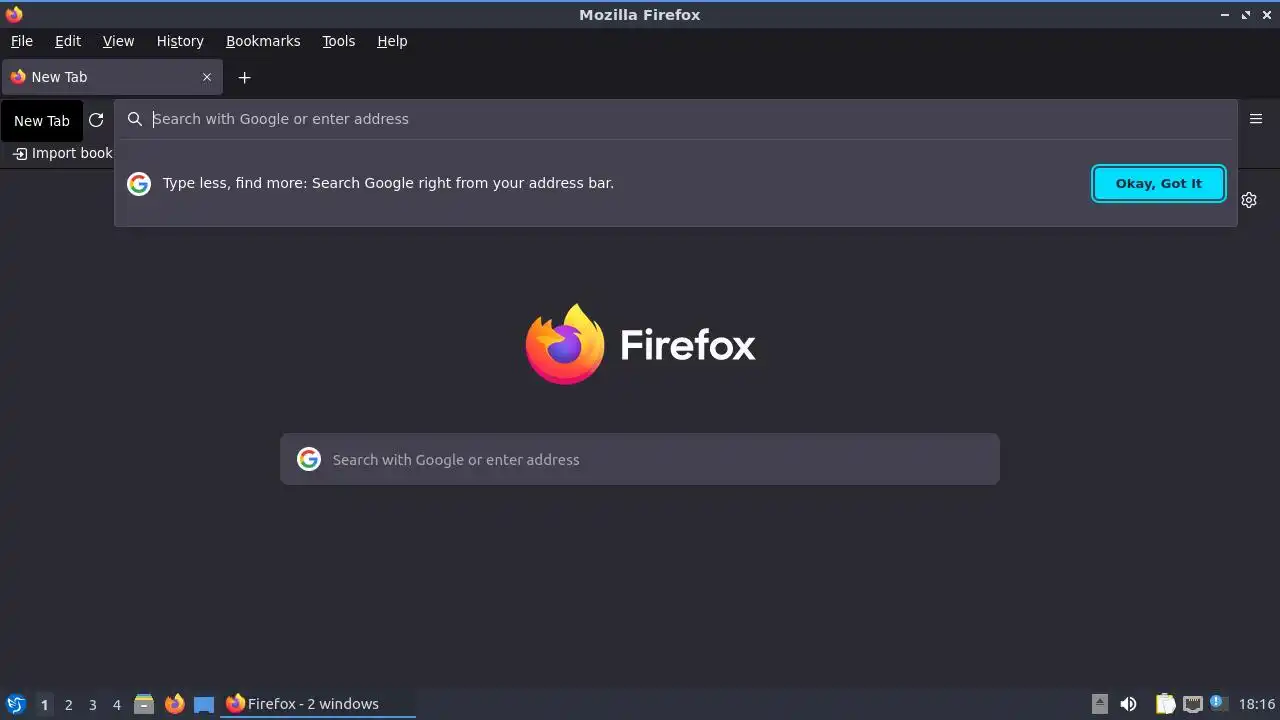Reload the current page
Viewport: 1280px width, 720px height.
tap(96, 120)
